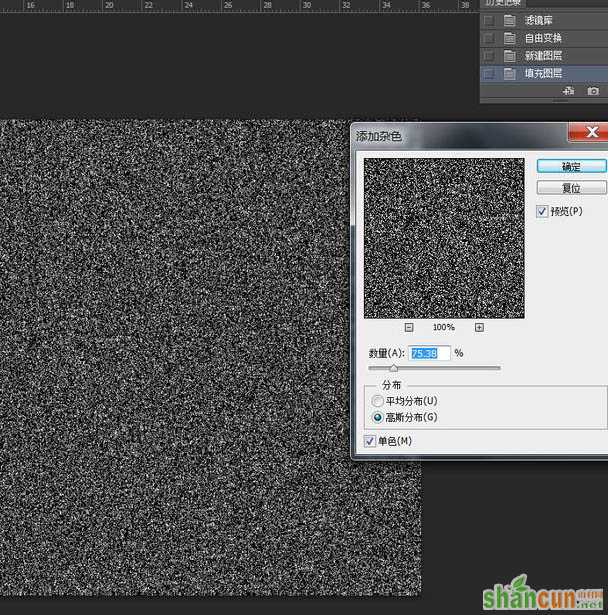The width and height of the screenshot is (608, 615).
Task: Set history brush source box beside 填充图层
Action: 489,73
